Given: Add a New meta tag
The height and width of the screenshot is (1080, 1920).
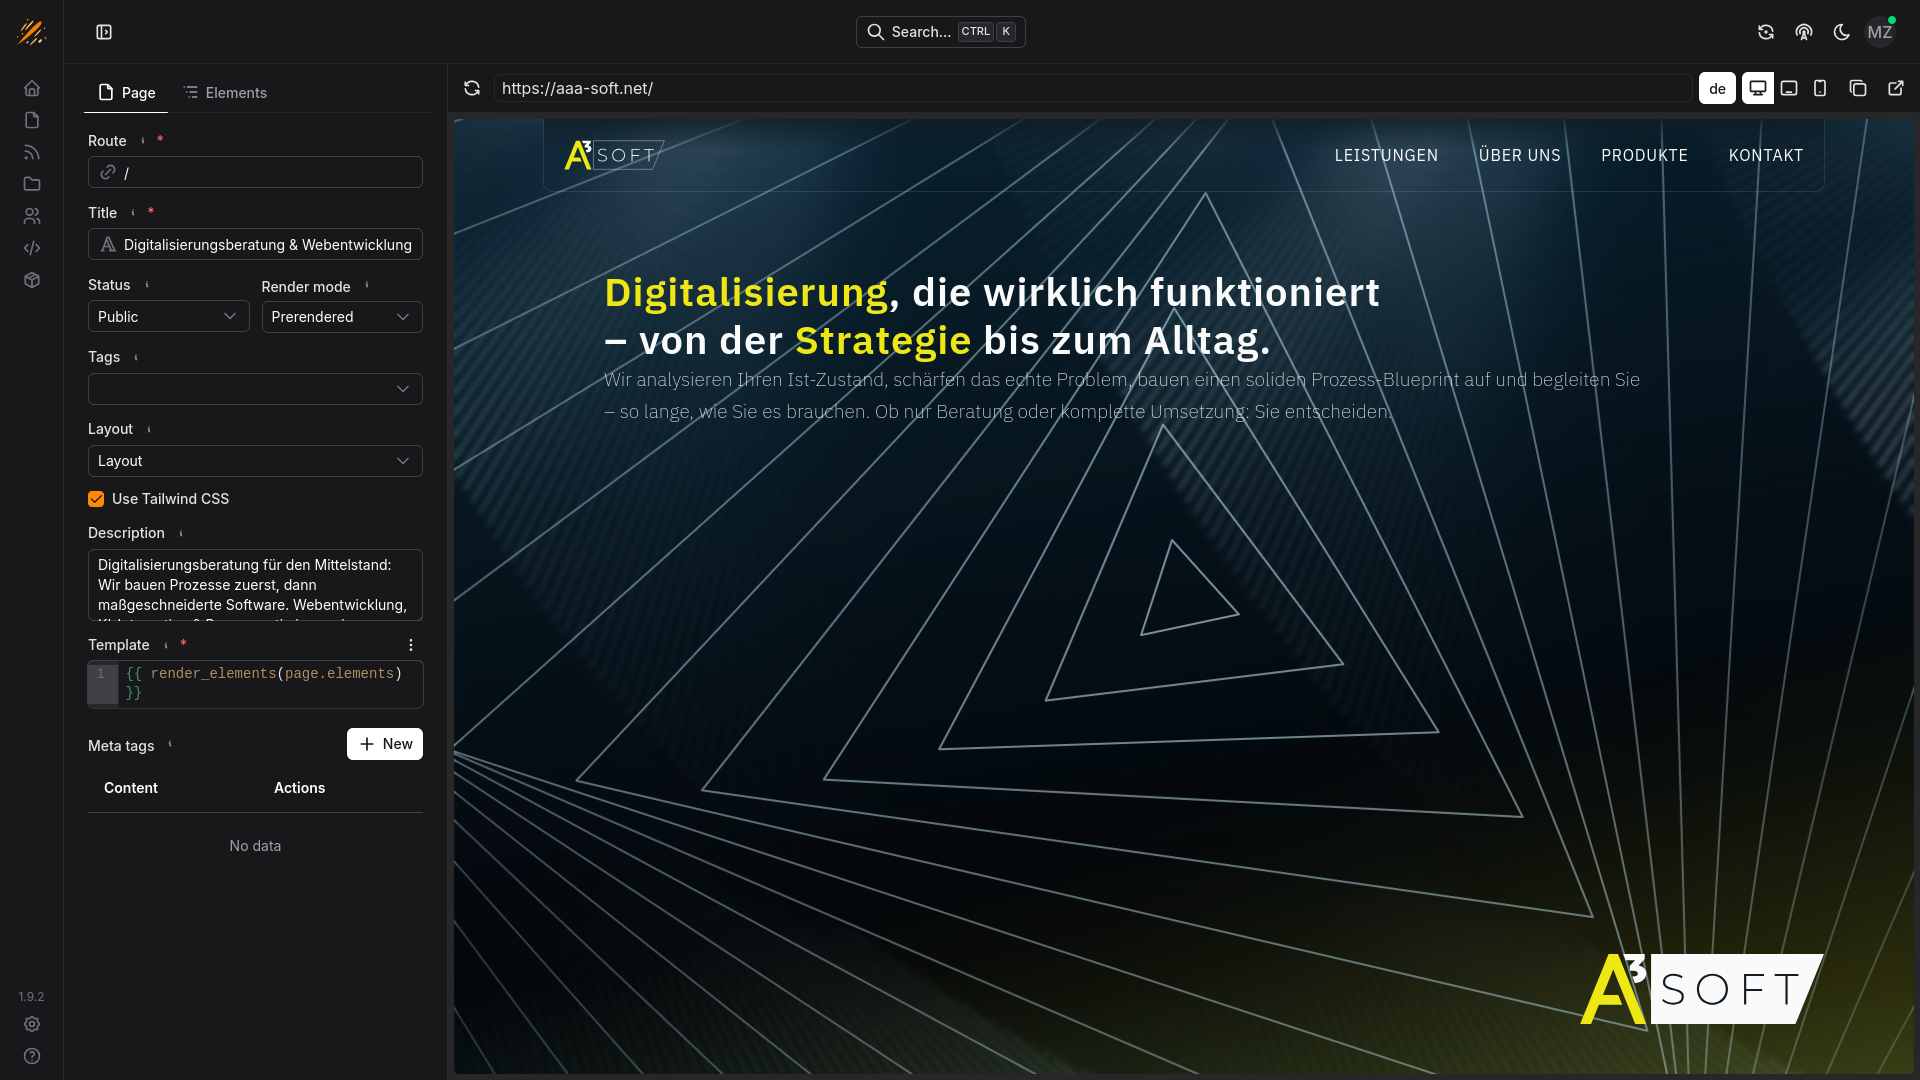Looking at the screenshot, I should coord(385,744).
